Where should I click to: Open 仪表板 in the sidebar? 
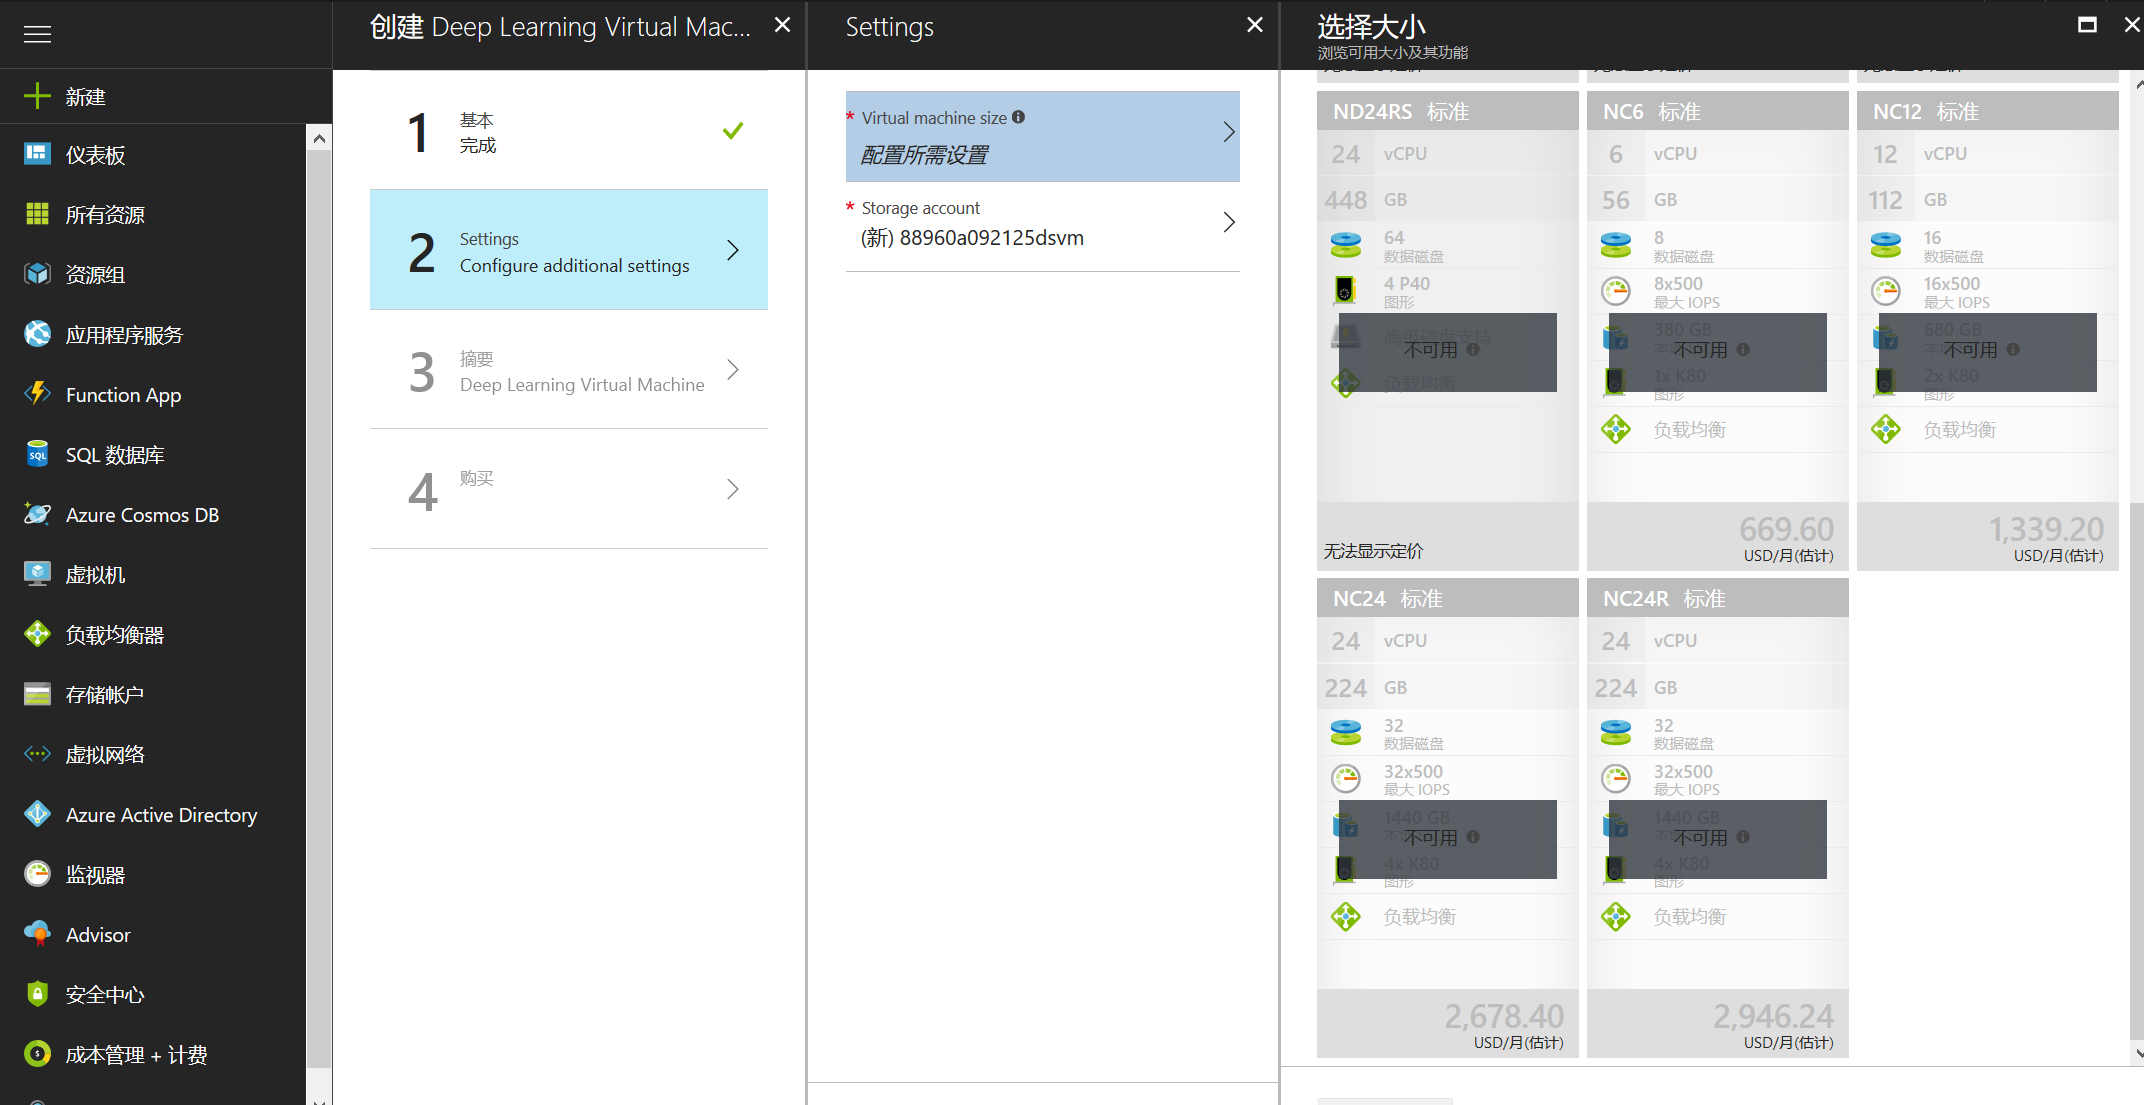153,154
